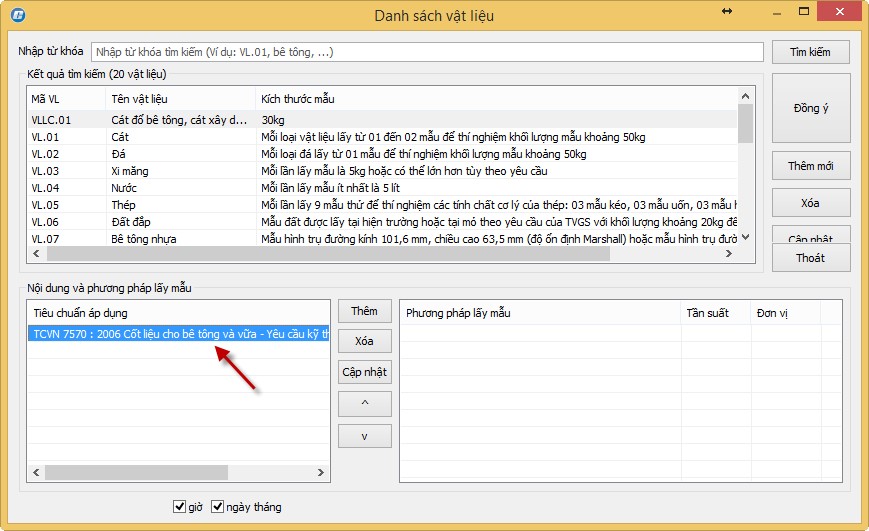The image size is (869, 531).
Task: Click the app icon in title bar
Action: [x=16, y=15]
